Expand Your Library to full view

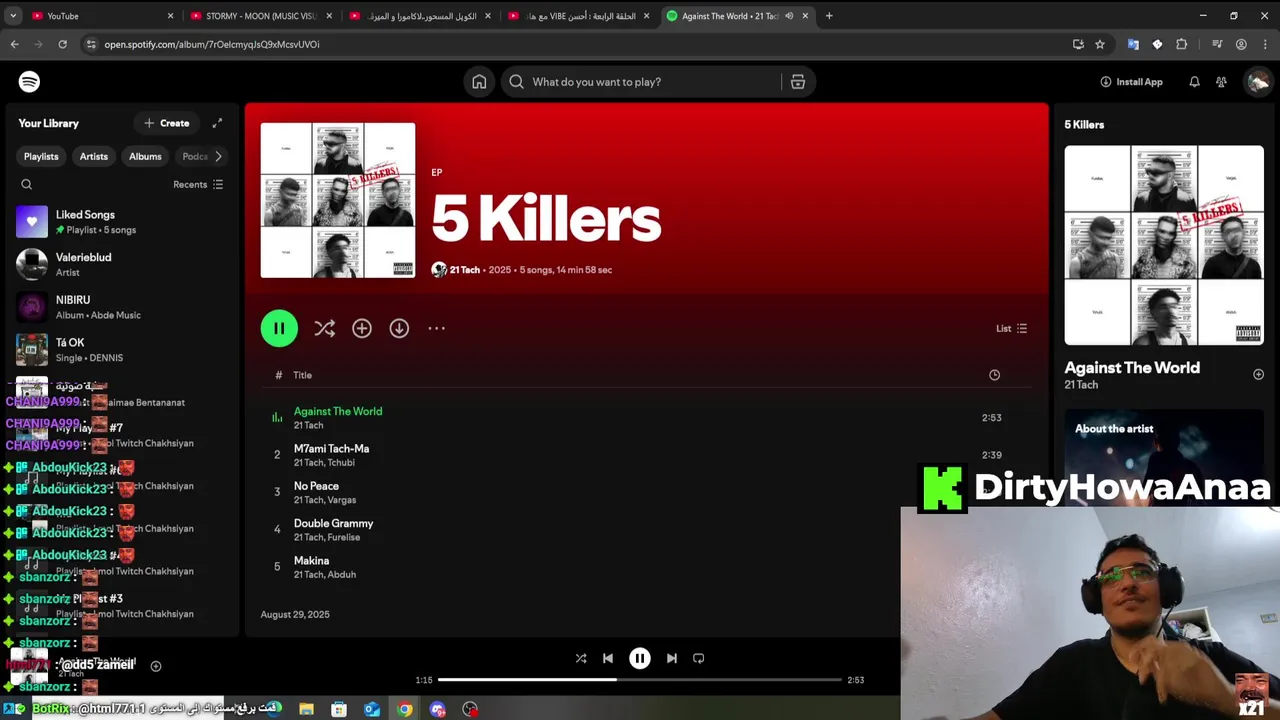coord(217,123)
